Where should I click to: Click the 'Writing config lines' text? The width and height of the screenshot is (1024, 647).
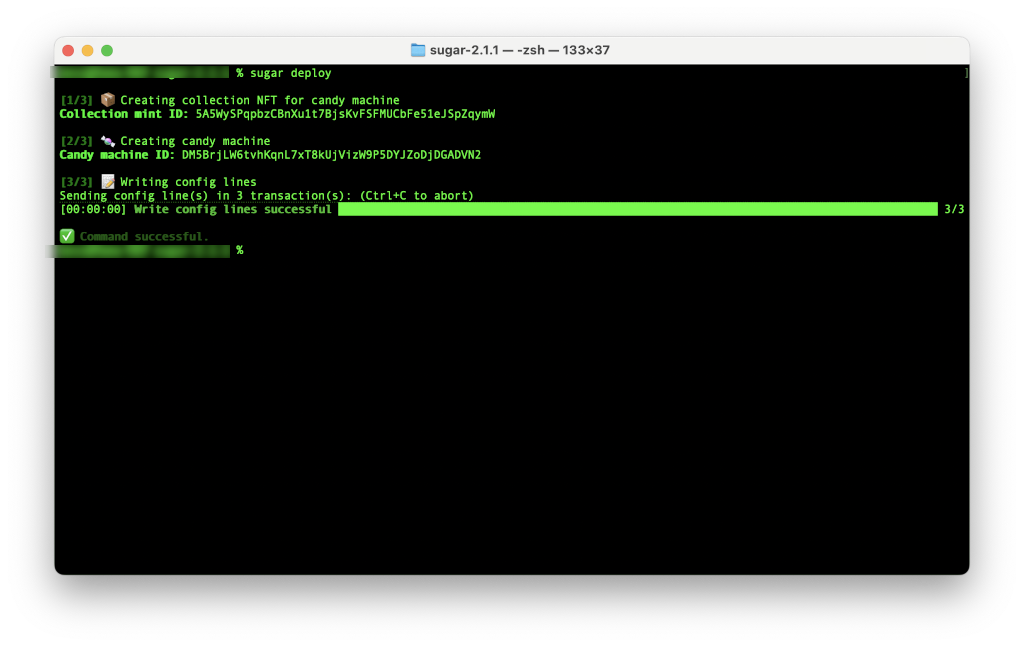pos(188,182)
